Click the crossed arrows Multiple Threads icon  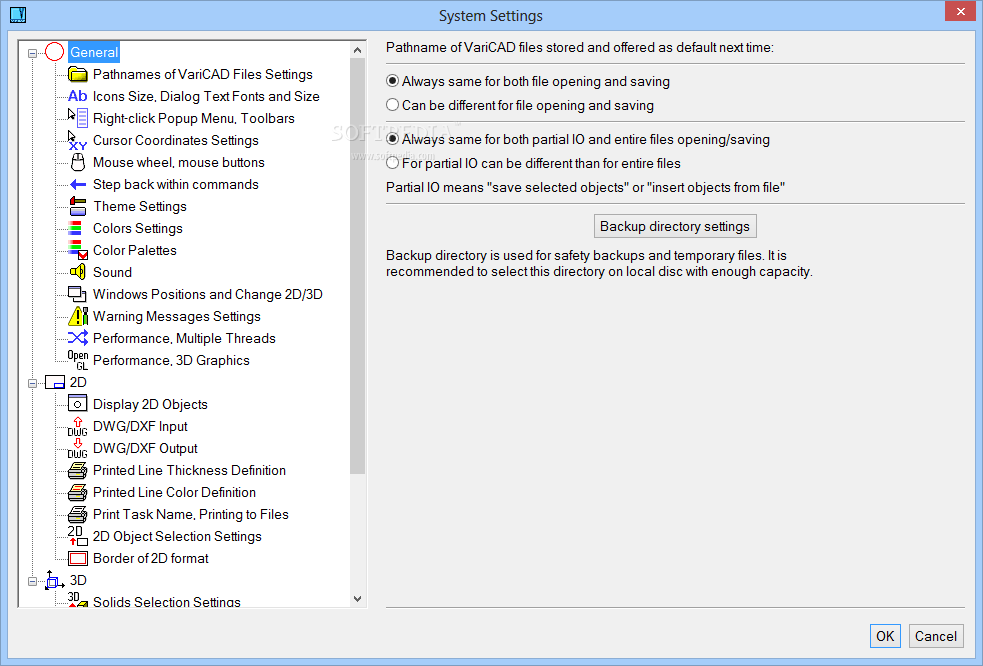pyautogui.click(x=78, y=338)
